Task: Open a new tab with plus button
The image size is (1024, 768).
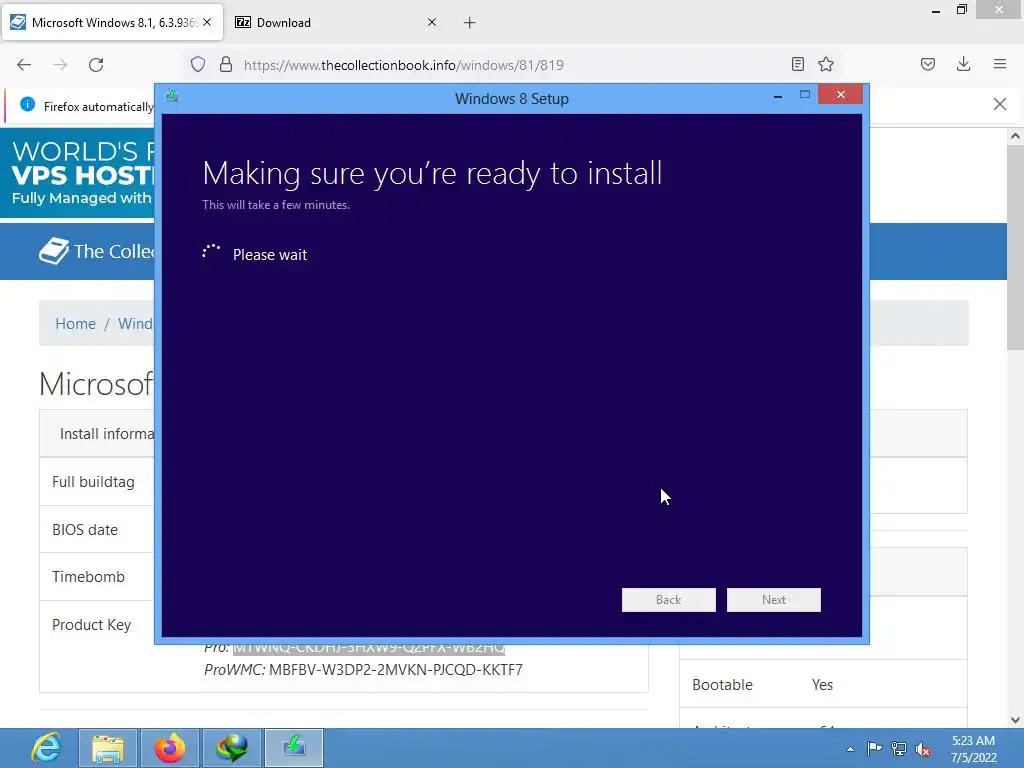Action: tap(470, 23)
